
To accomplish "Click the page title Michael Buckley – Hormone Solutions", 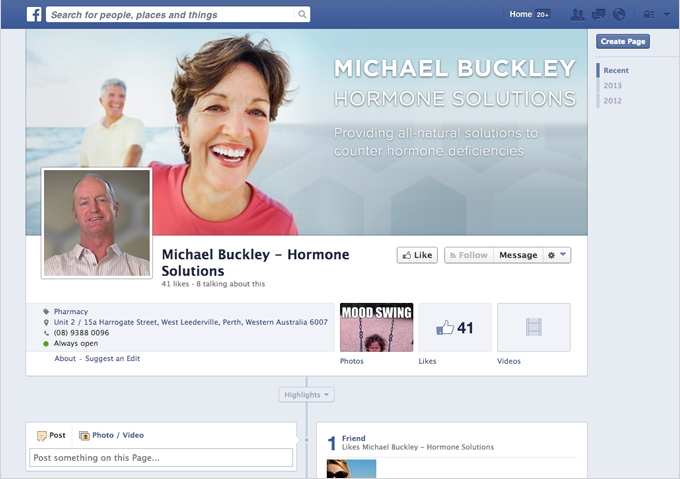I will (255, 262).
